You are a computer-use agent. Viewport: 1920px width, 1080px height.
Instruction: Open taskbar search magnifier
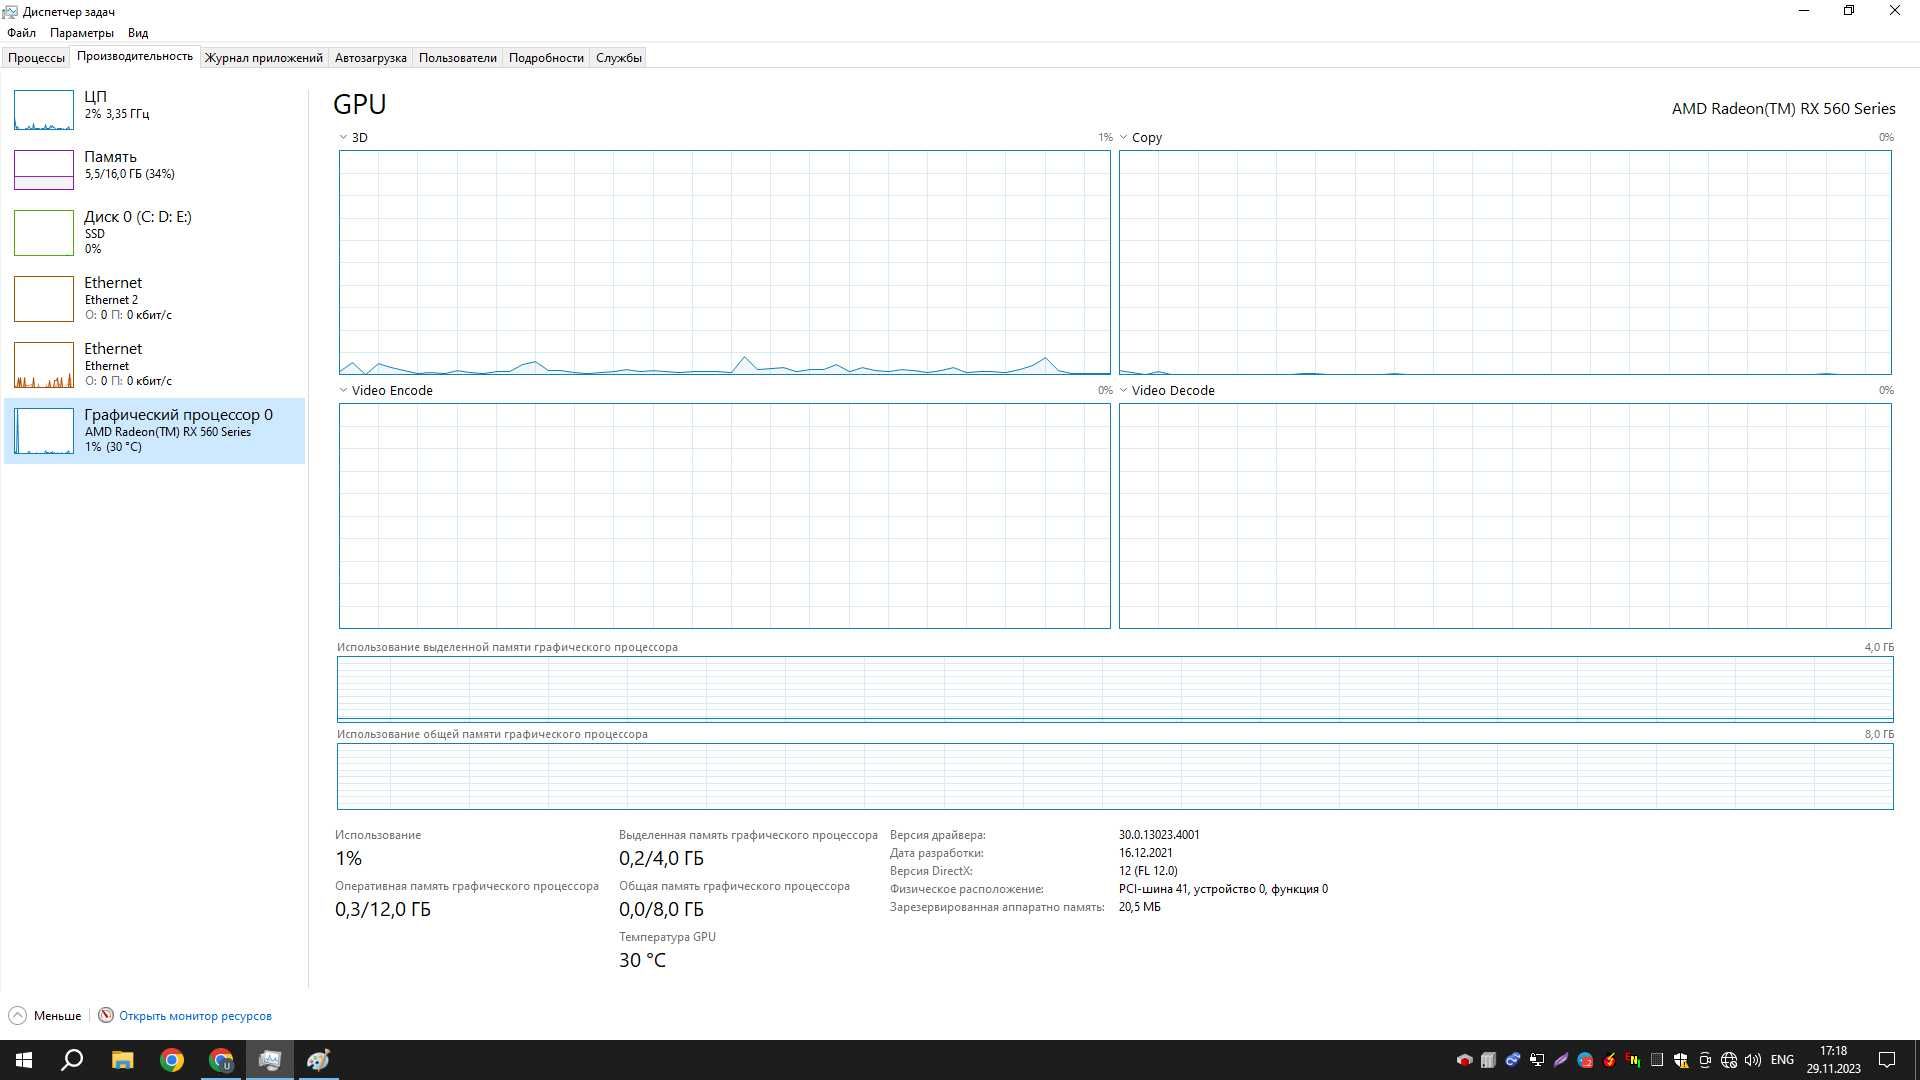(x=72, y=1060)
